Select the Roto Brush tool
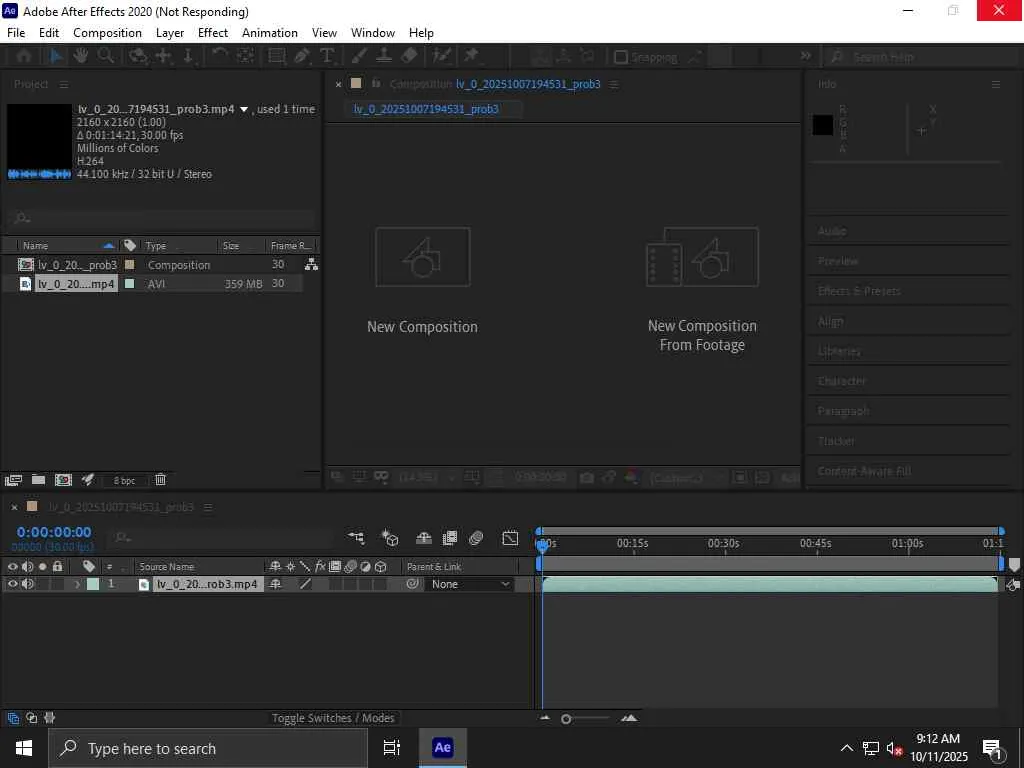This screenshot has width=1024, height=768. click(x=442, y=57)
